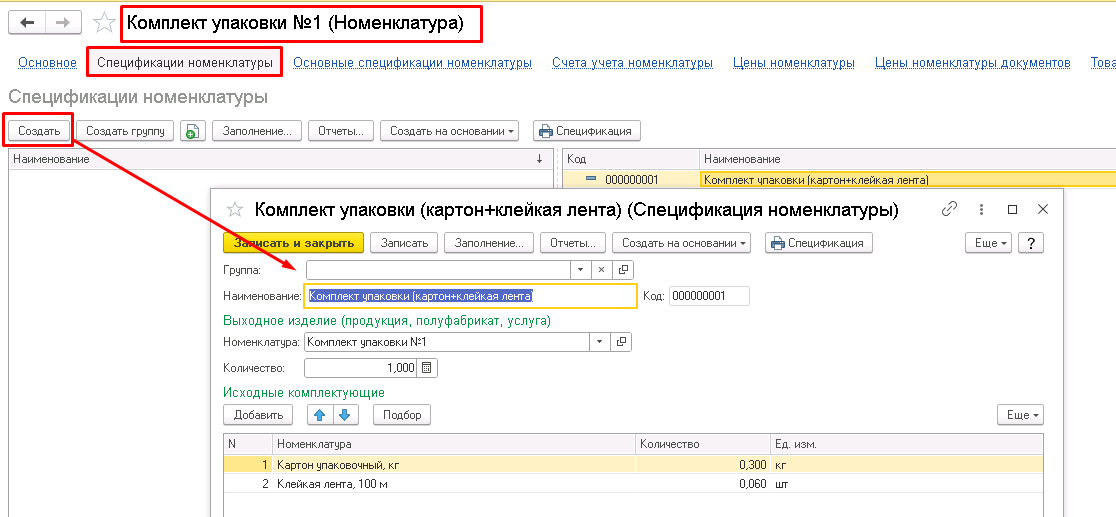Open the dialog's Создать на основании dropdown

pyautogui.click(x=685, y=243)
